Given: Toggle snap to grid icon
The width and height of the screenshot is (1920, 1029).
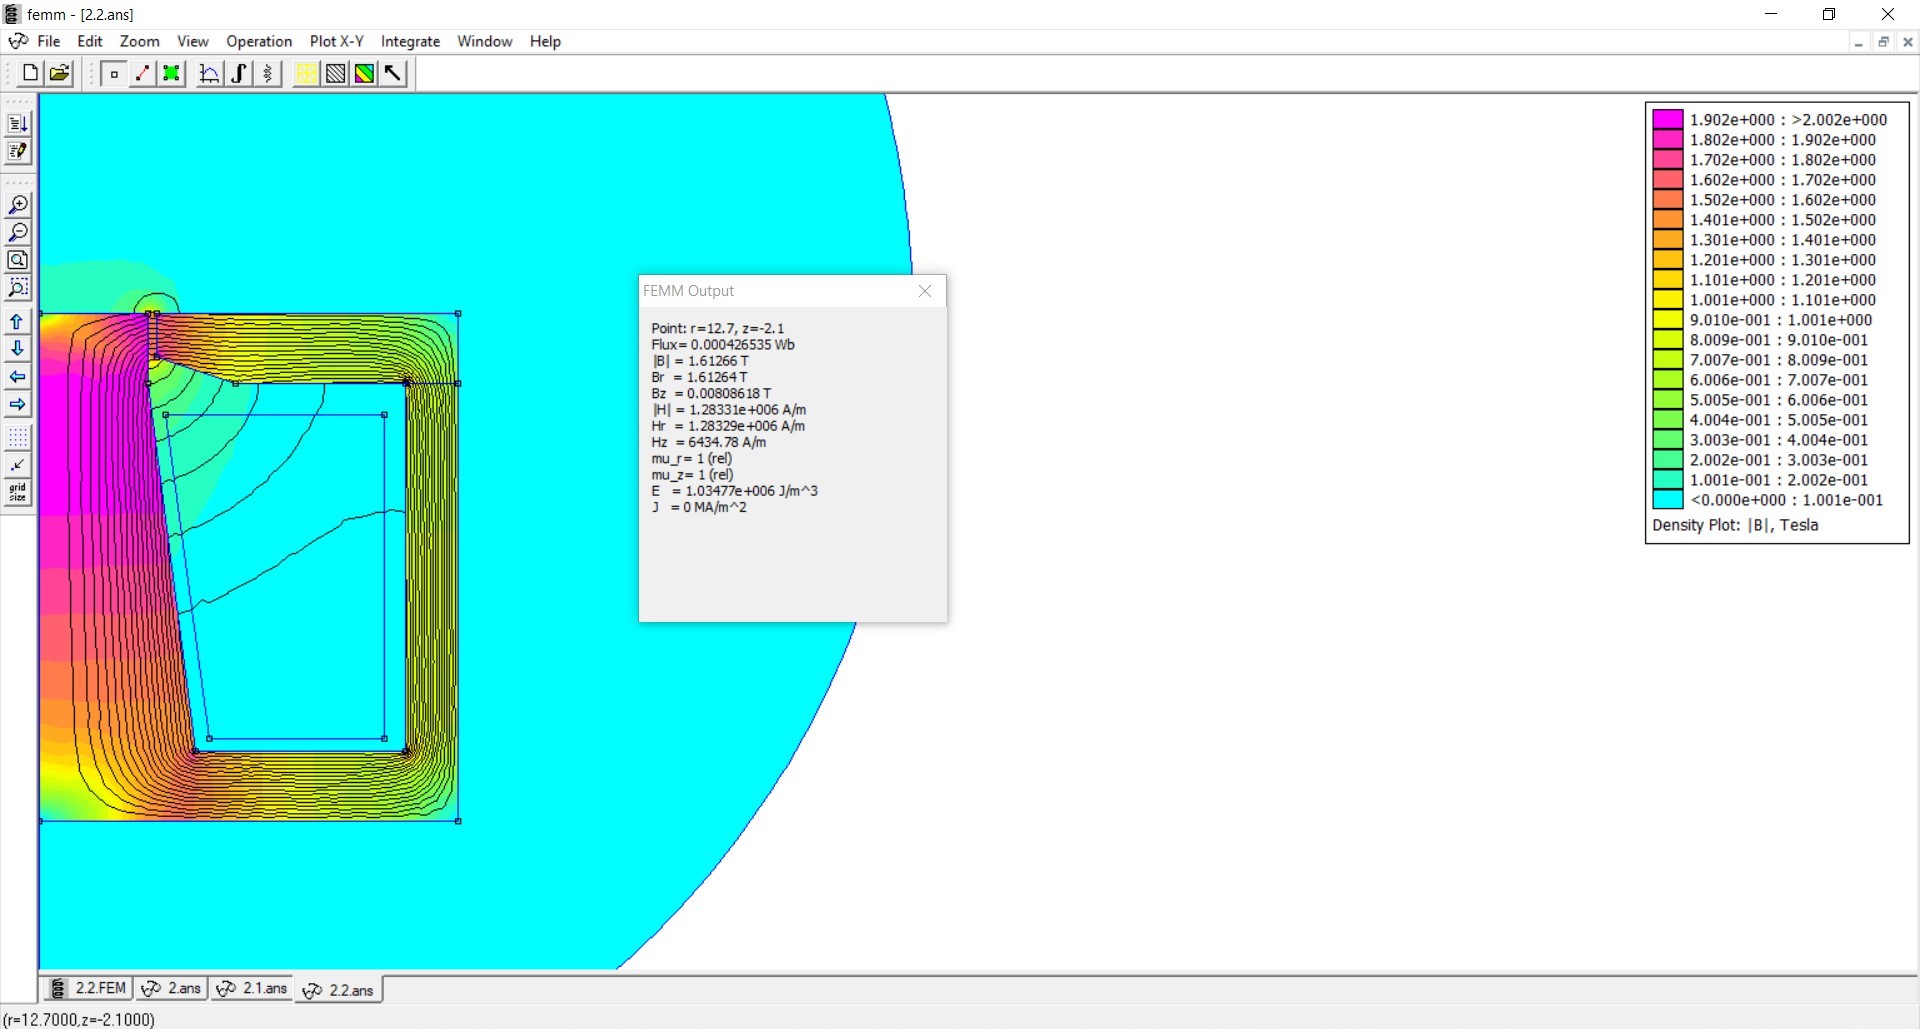Looking at the screenshot, I should click(18, 465).
